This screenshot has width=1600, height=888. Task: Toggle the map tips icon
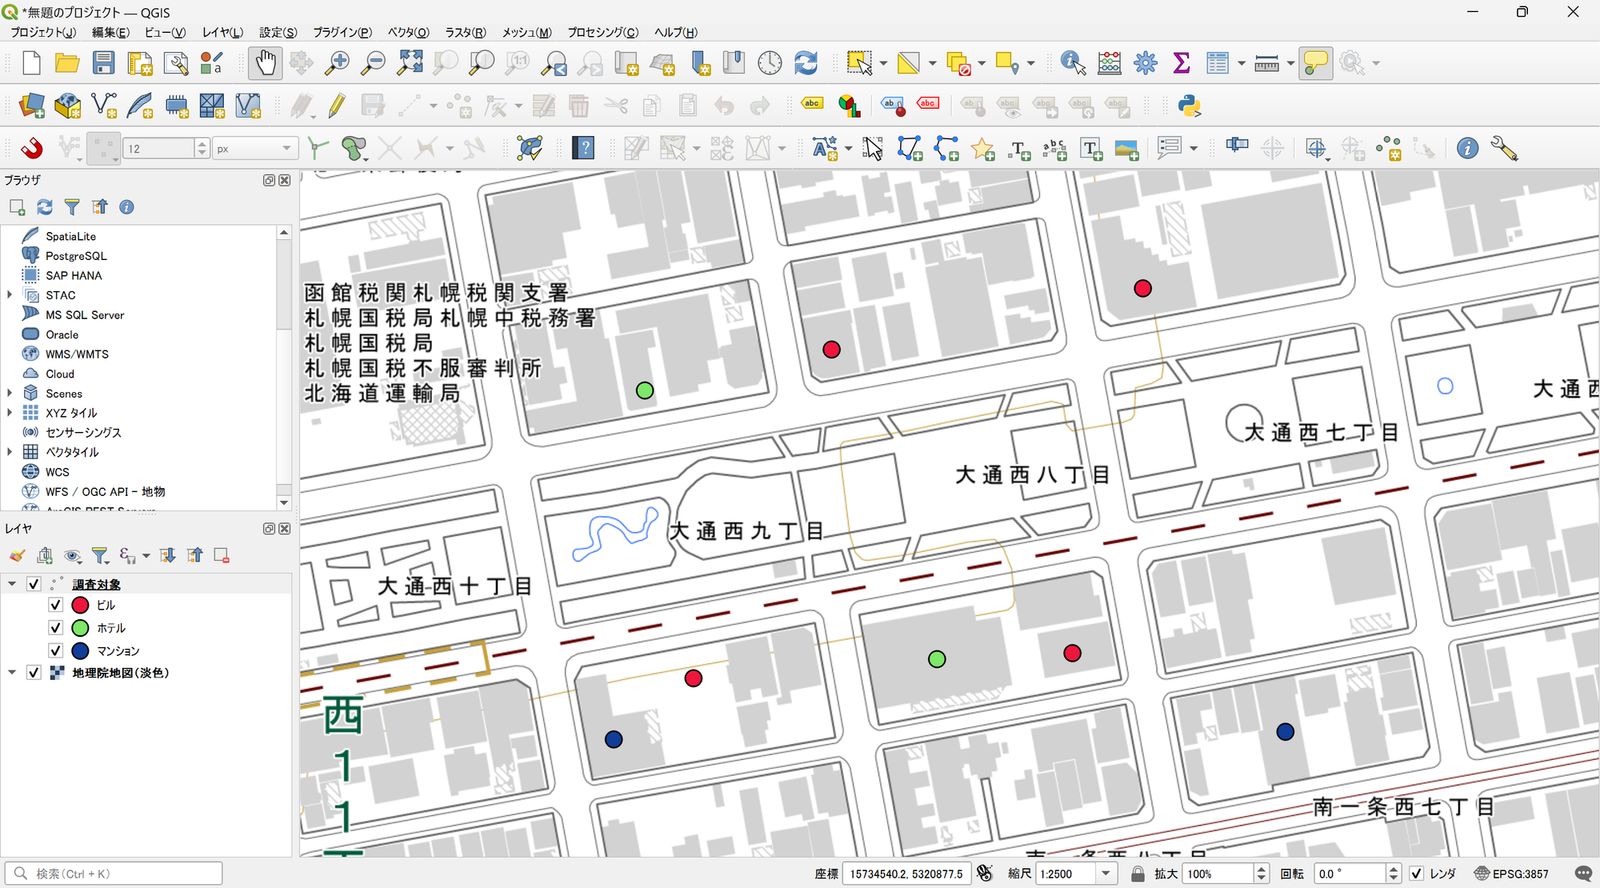click(1316, 64)
